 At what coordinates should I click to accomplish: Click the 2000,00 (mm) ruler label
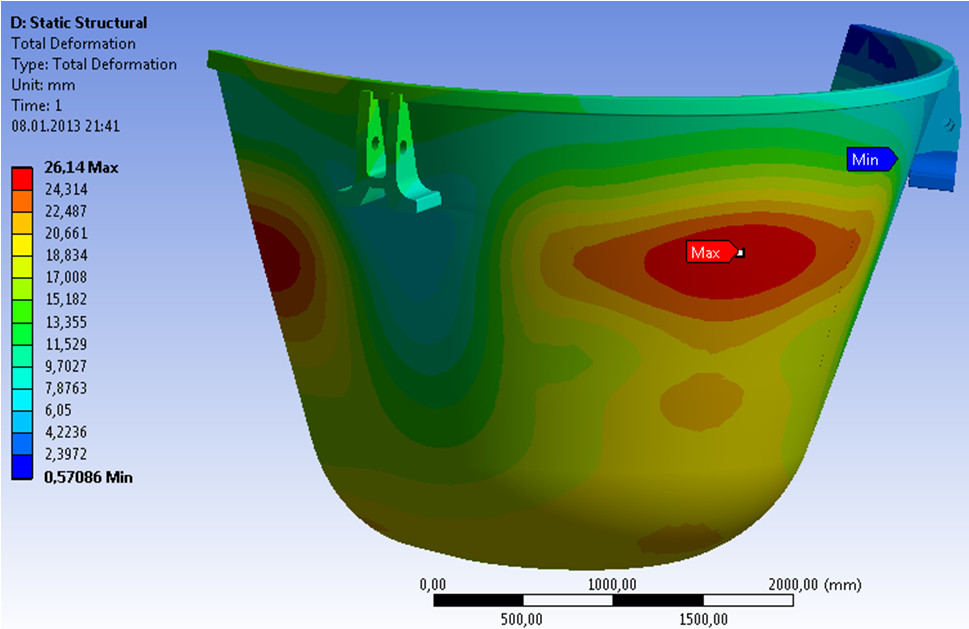[814, 584]
